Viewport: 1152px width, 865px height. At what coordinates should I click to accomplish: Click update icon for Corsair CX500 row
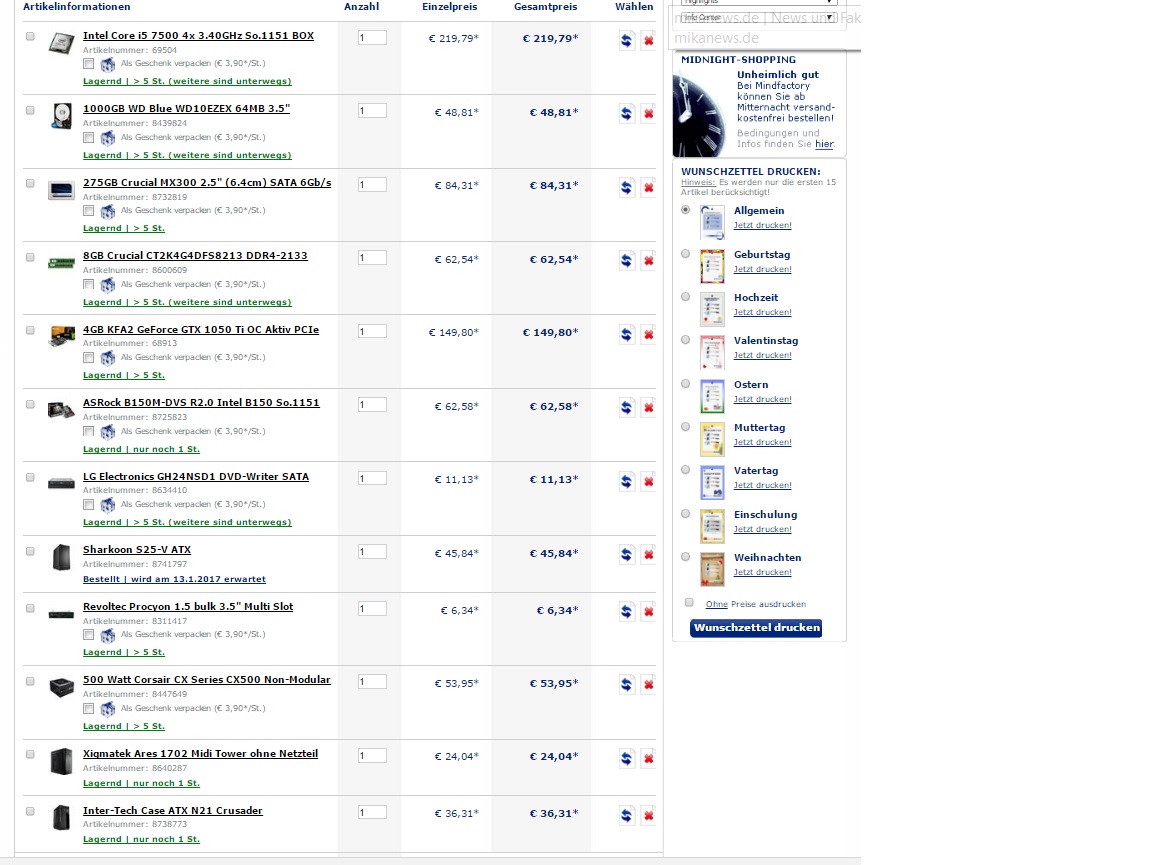pos(626,684)
